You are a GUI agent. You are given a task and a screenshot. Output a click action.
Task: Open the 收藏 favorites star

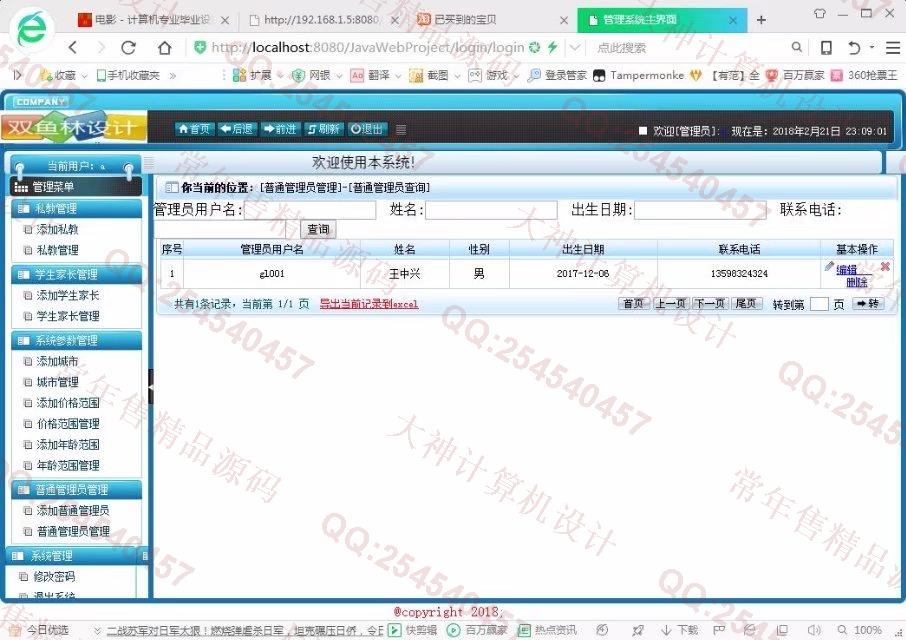tap(57, 75)
